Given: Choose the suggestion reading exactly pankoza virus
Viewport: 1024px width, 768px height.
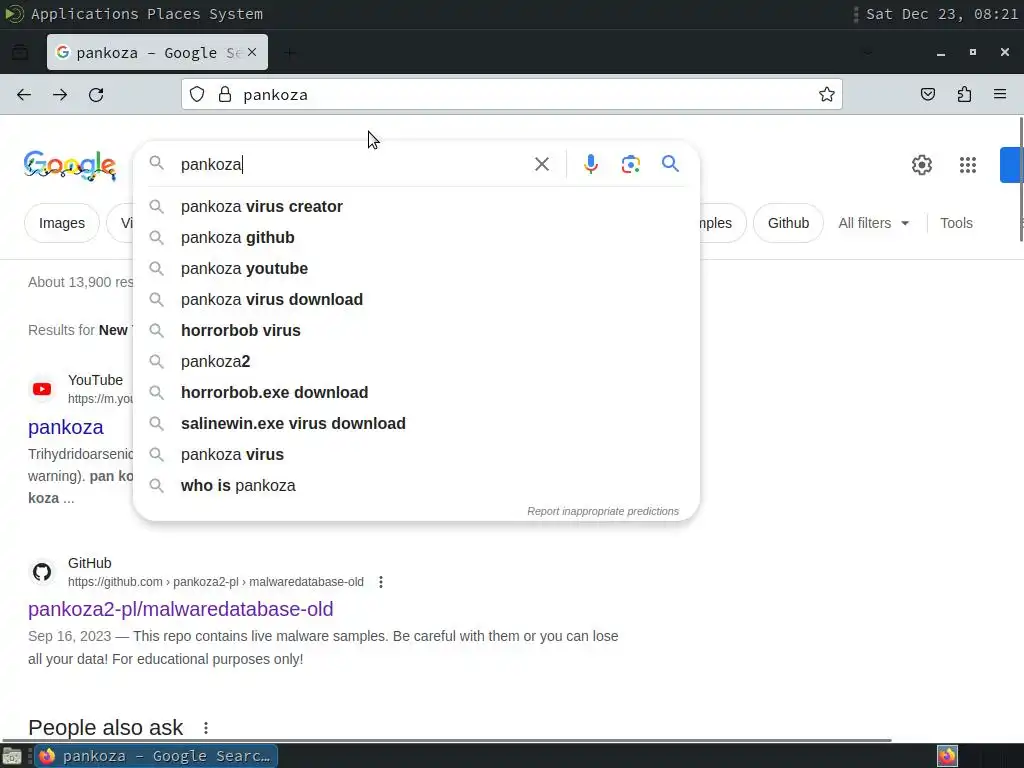Looking at the screenshot, I should coord(416,455).
